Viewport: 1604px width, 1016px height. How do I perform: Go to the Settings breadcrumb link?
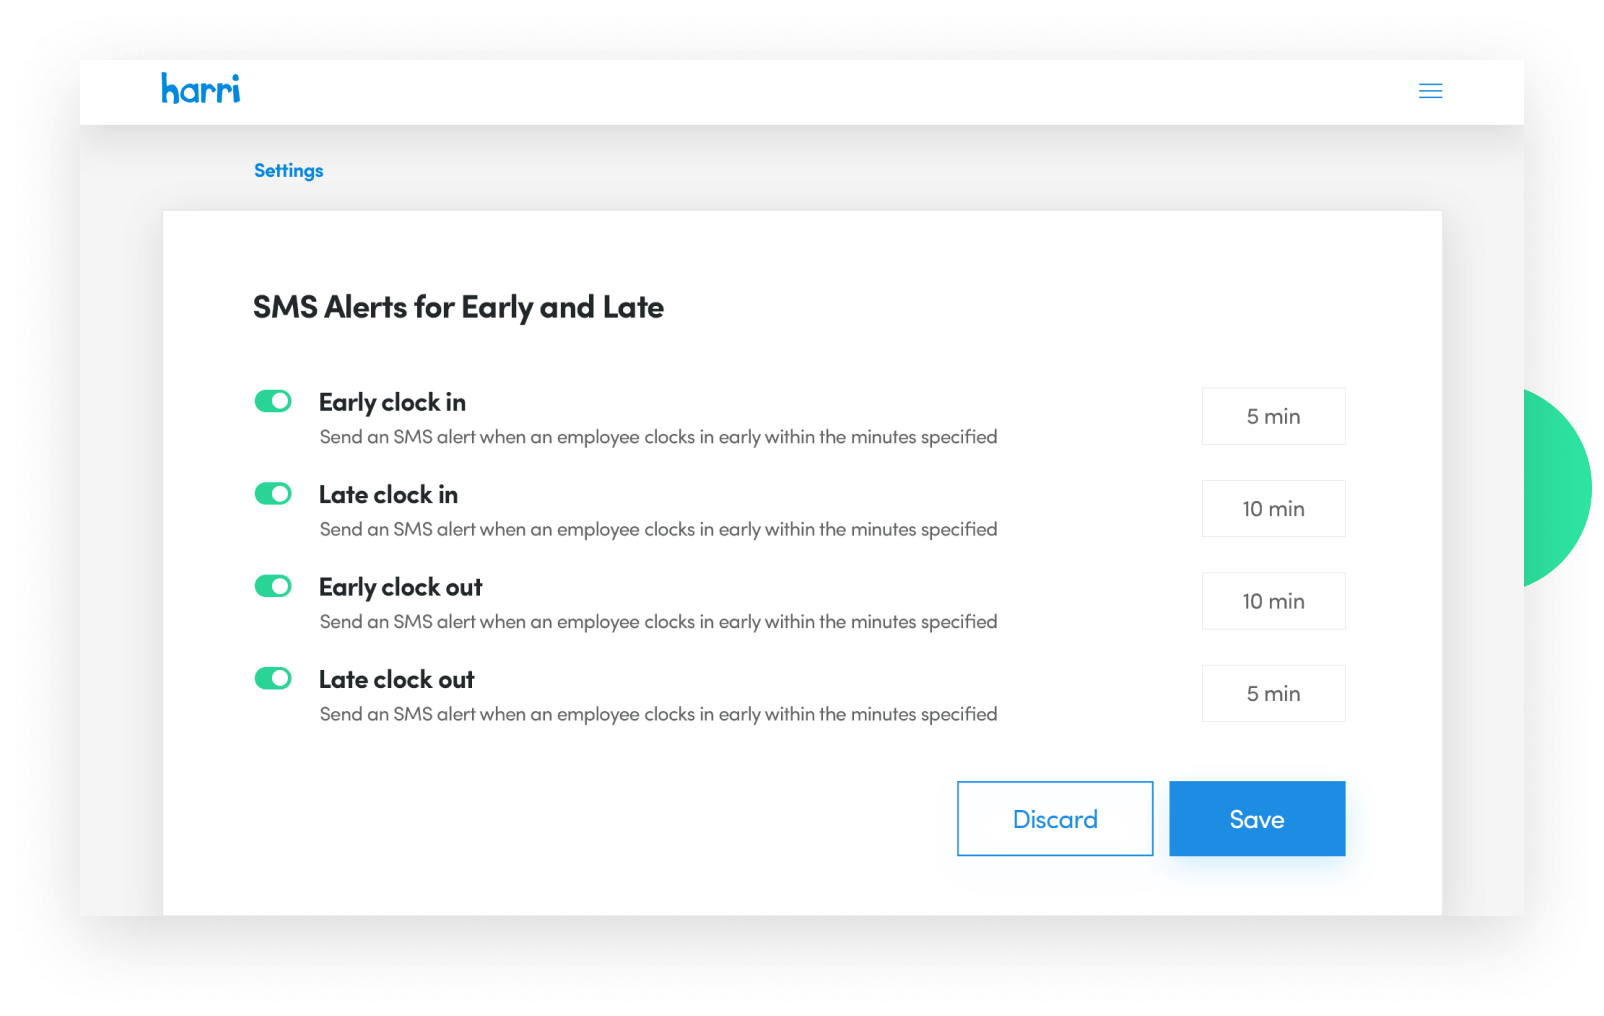[x=289, y=171]
